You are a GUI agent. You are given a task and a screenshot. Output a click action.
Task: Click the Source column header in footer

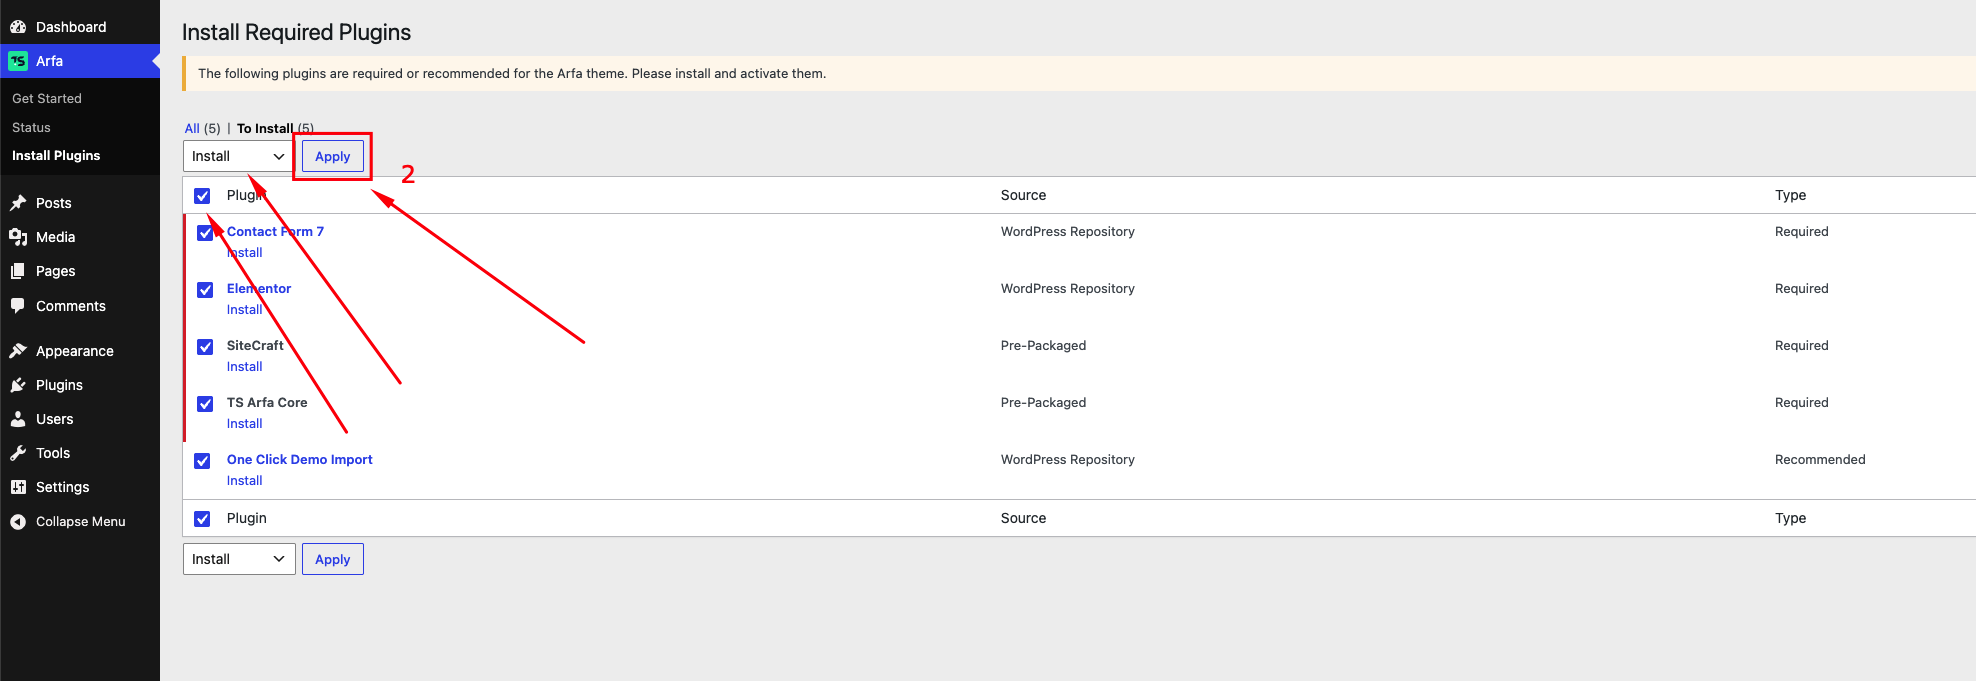[x=1023, y=518]
